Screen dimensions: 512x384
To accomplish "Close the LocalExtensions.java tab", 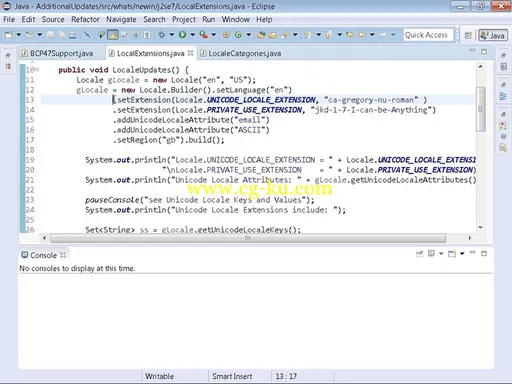I will [x=190, y=53].
